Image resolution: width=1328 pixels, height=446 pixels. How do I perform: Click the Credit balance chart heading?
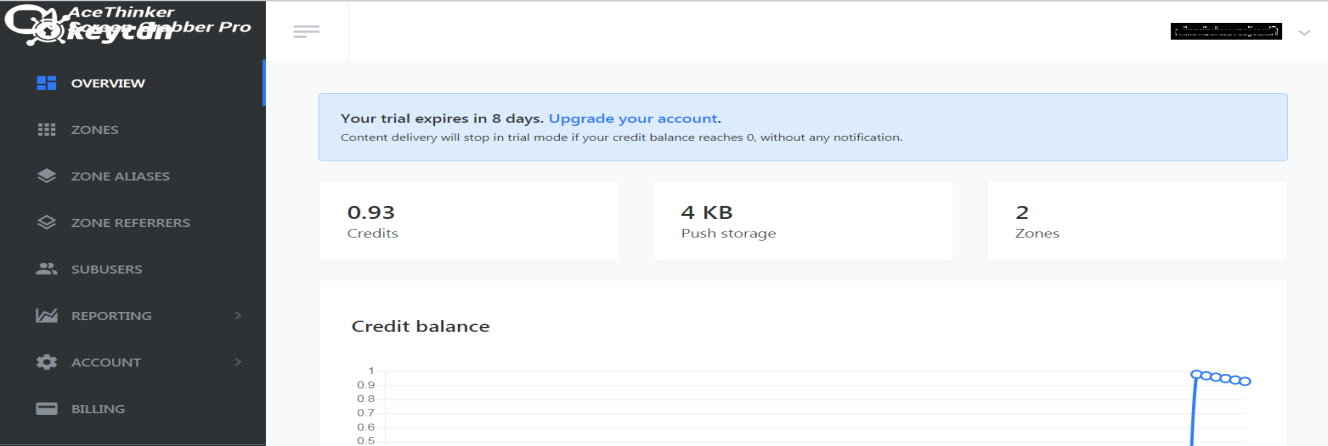(x=421, y=326)
